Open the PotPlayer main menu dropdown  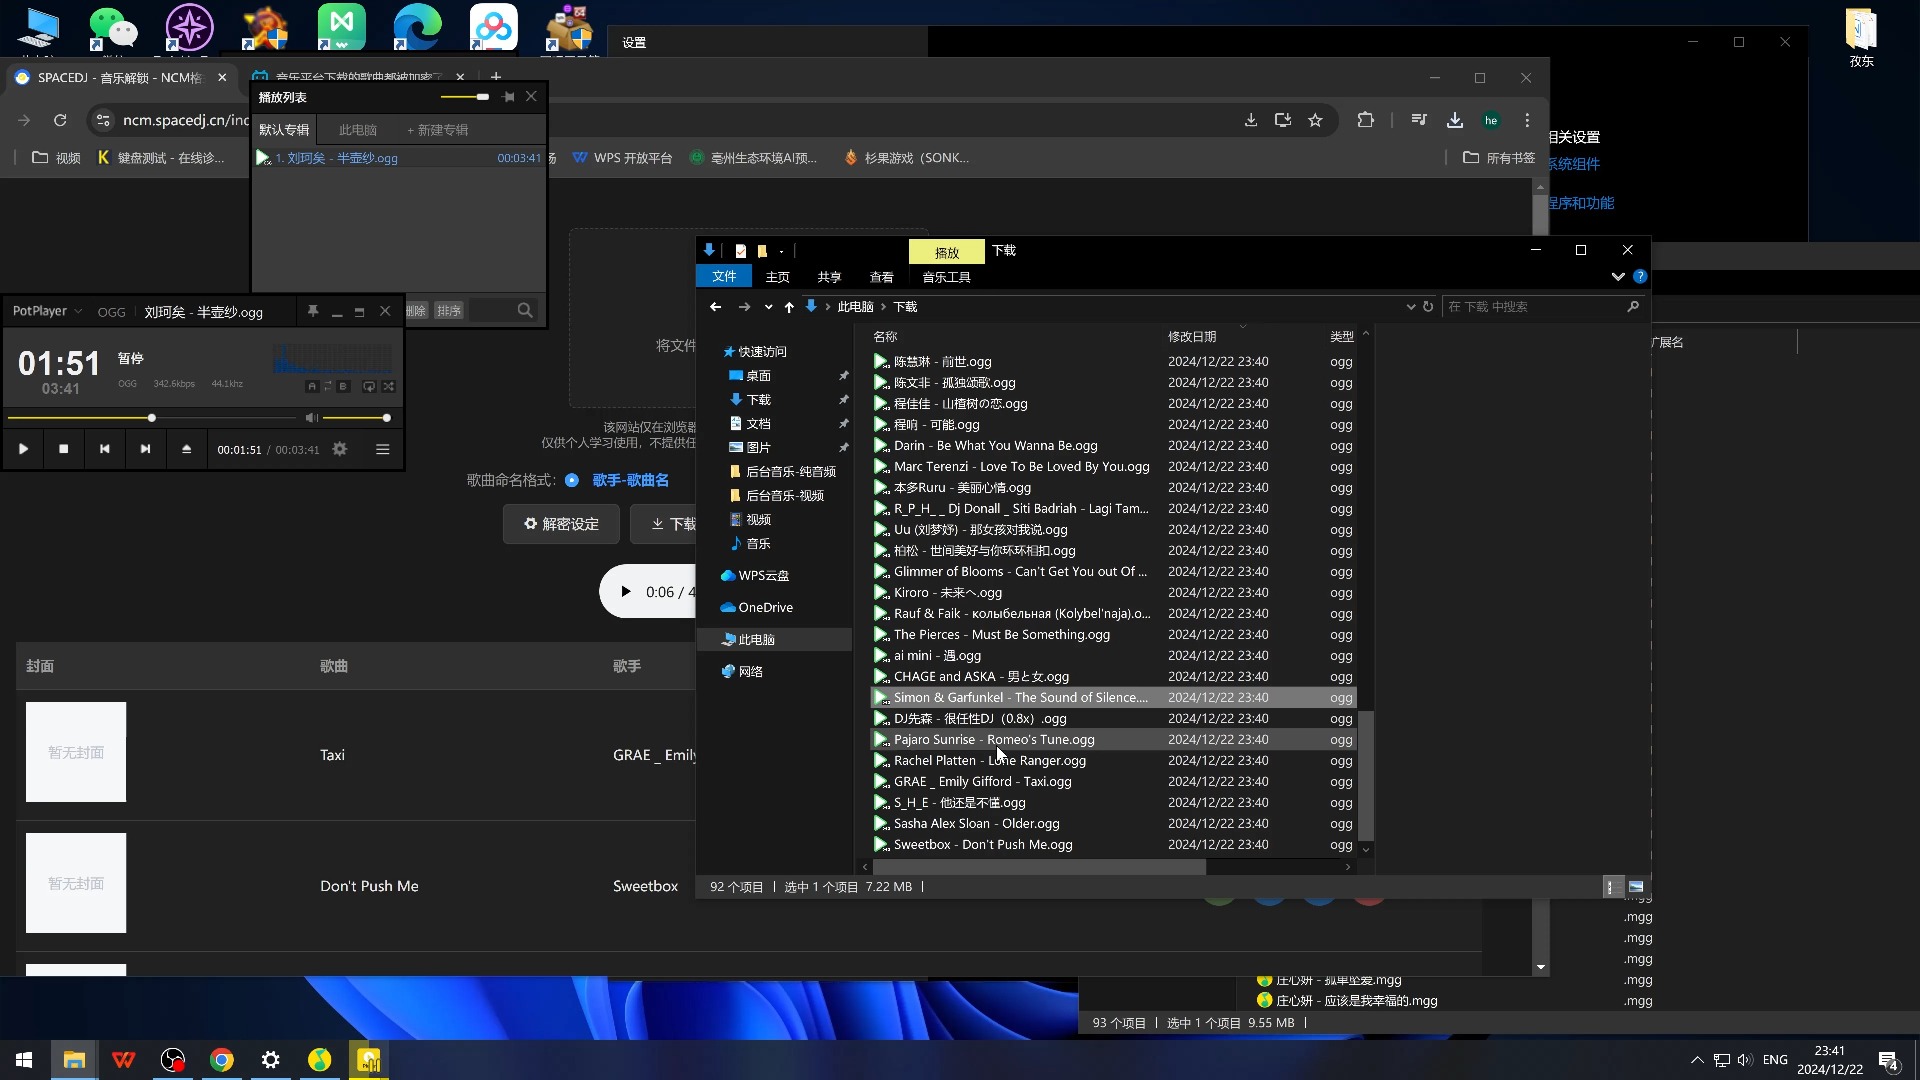click(x=47, y=312)
